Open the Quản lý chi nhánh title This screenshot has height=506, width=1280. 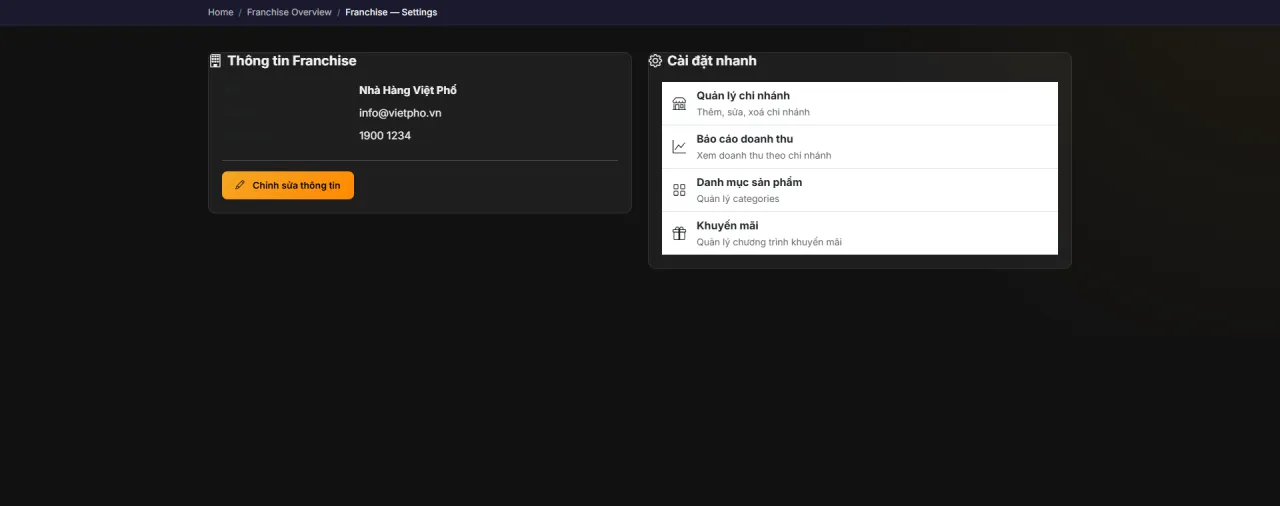coord(743,96)
